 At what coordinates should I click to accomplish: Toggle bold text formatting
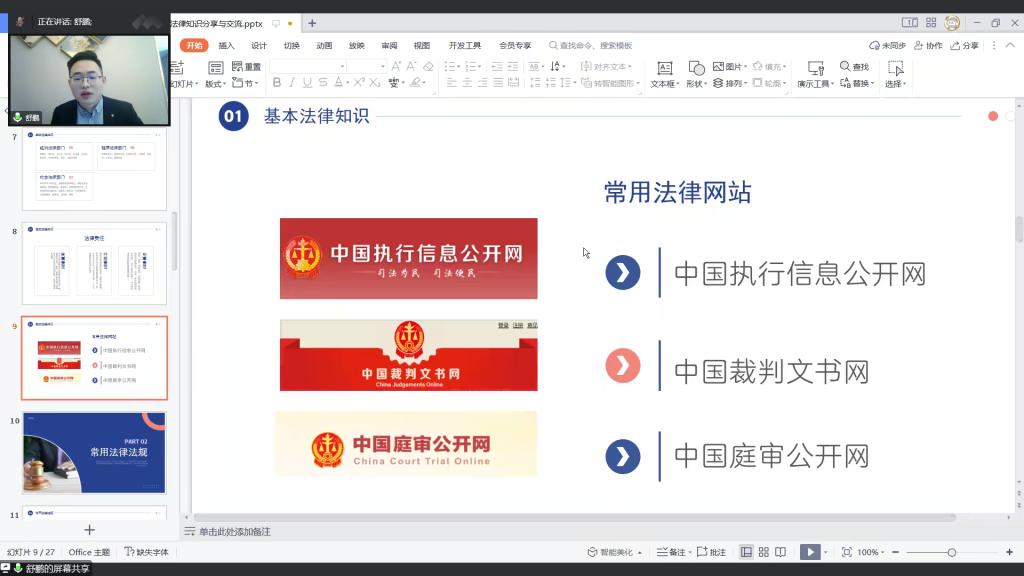coord(277,83)
